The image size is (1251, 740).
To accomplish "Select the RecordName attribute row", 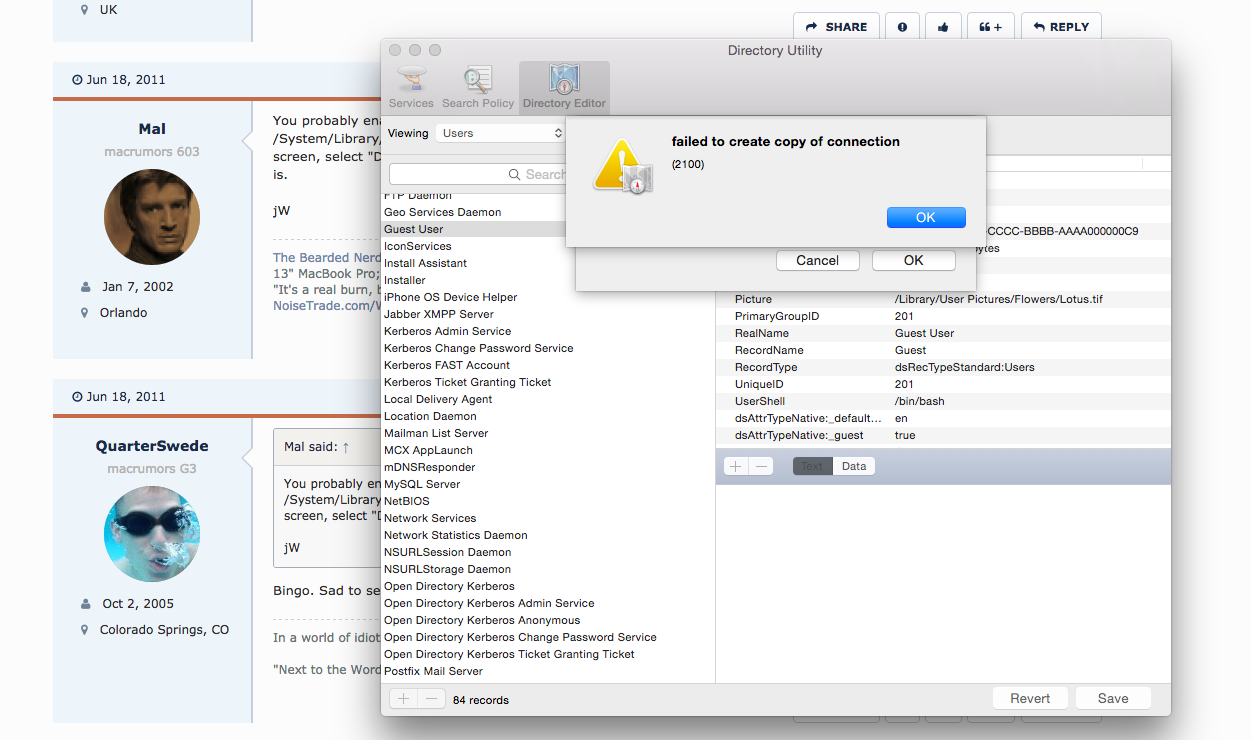I will point(944,350).
